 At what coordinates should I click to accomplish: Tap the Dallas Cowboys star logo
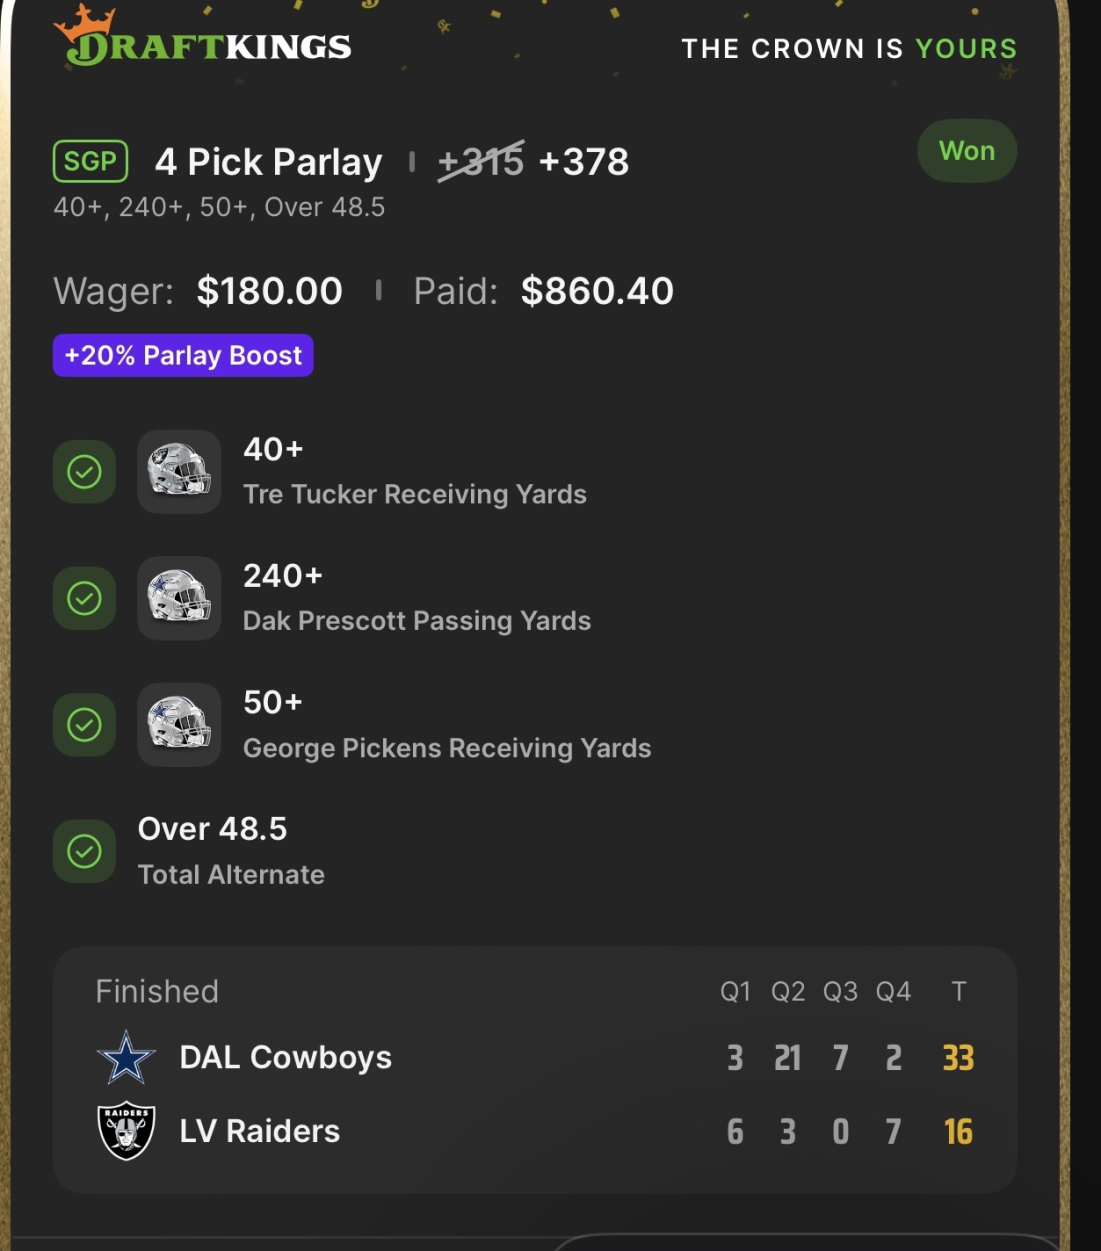pyautogui.click(x=126, y=1058)
